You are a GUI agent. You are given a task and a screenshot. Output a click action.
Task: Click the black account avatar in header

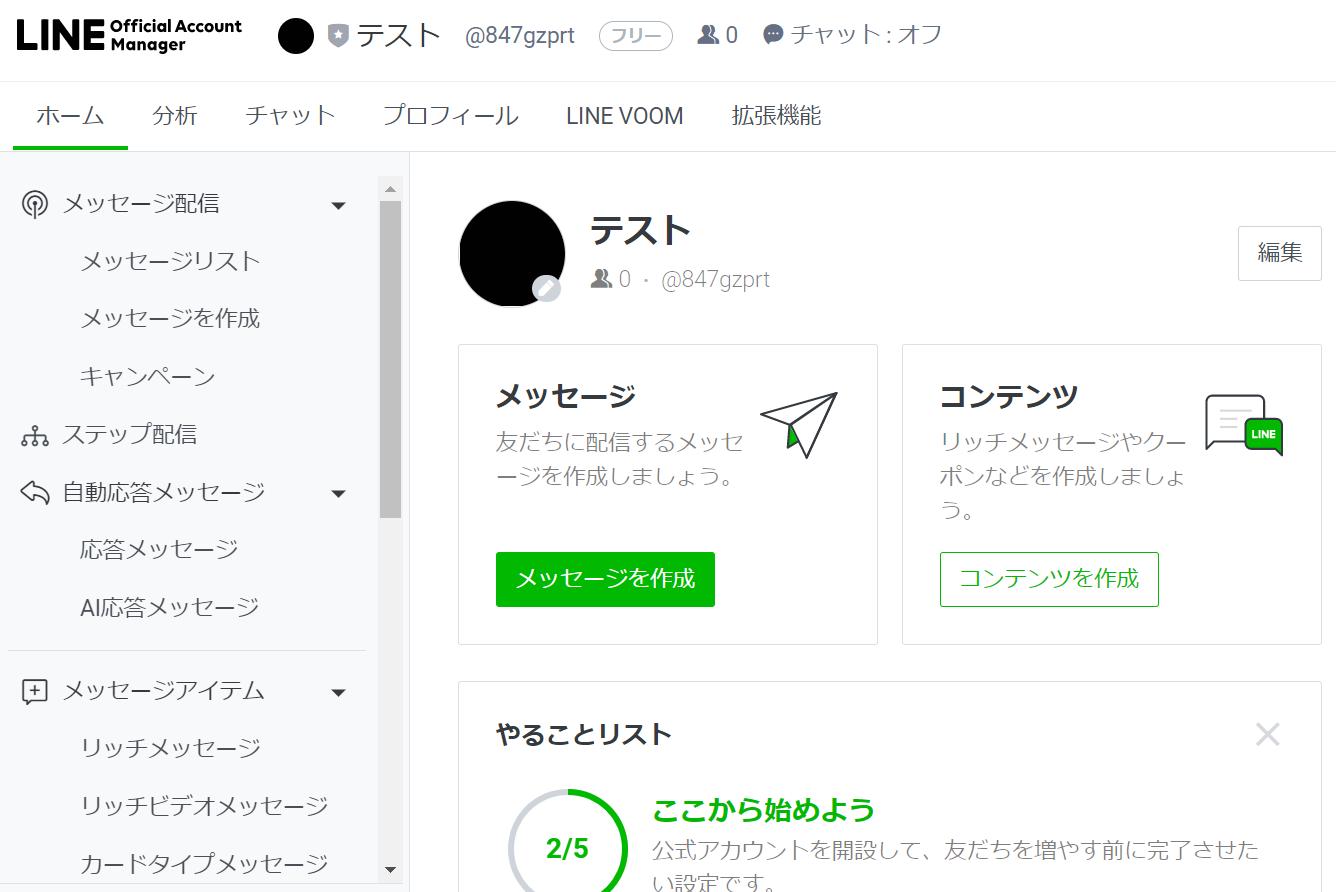(x=296, y=36)
